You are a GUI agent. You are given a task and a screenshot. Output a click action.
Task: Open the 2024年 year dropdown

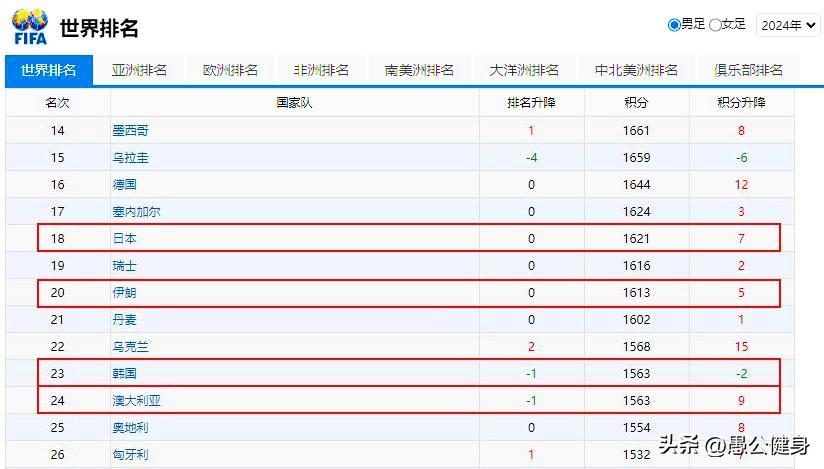[788, 25]
